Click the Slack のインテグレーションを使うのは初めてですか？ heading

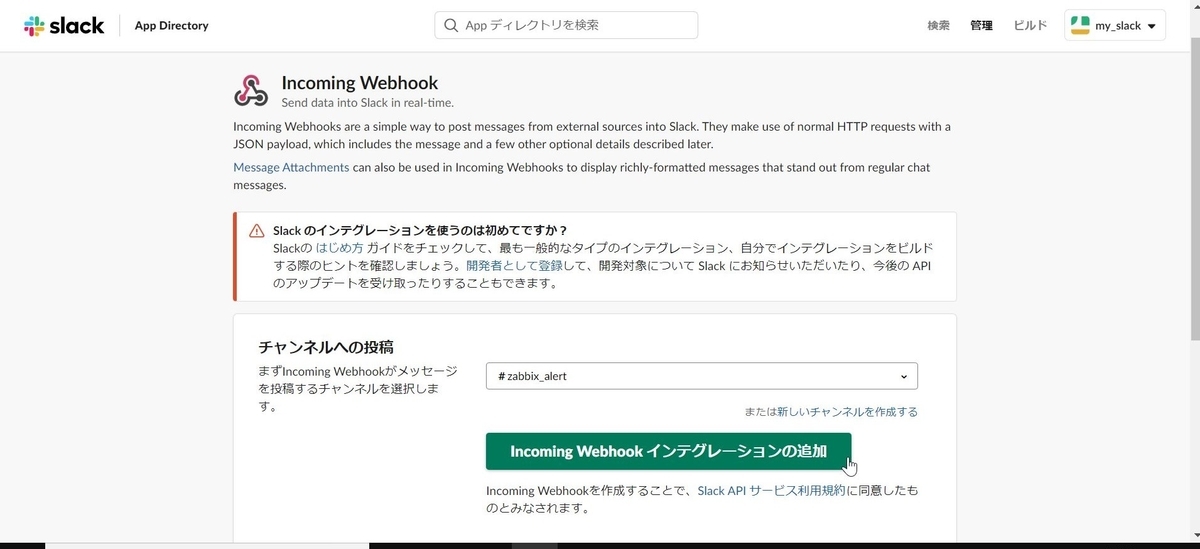[x=421, y=230]
